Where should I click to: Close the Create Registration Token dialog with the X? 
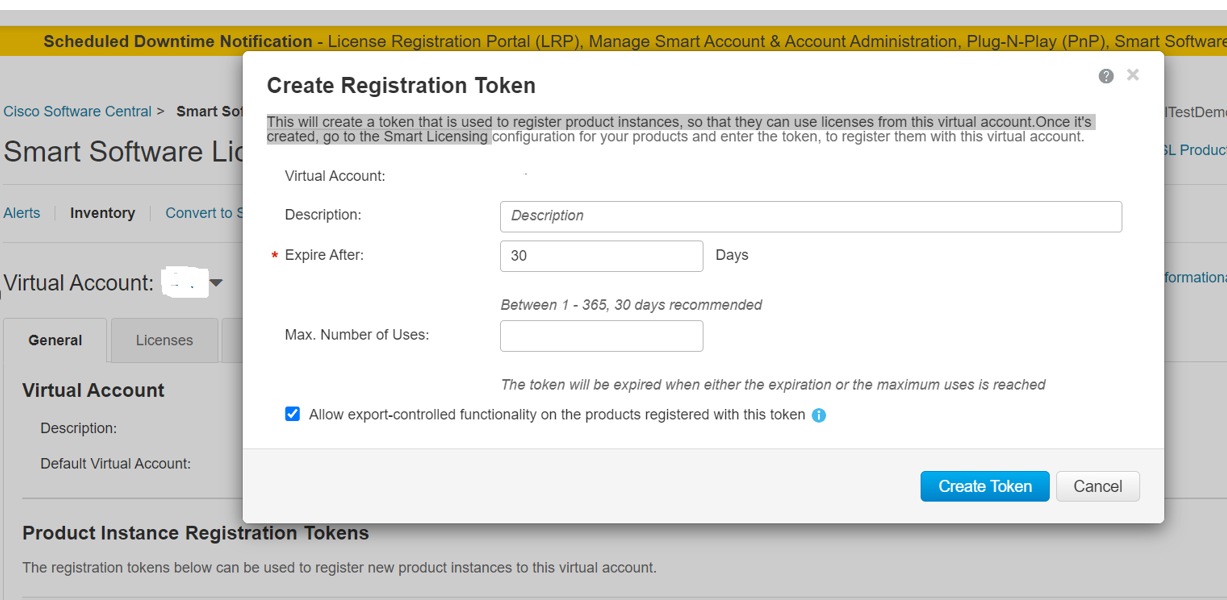coord(1133,74)
